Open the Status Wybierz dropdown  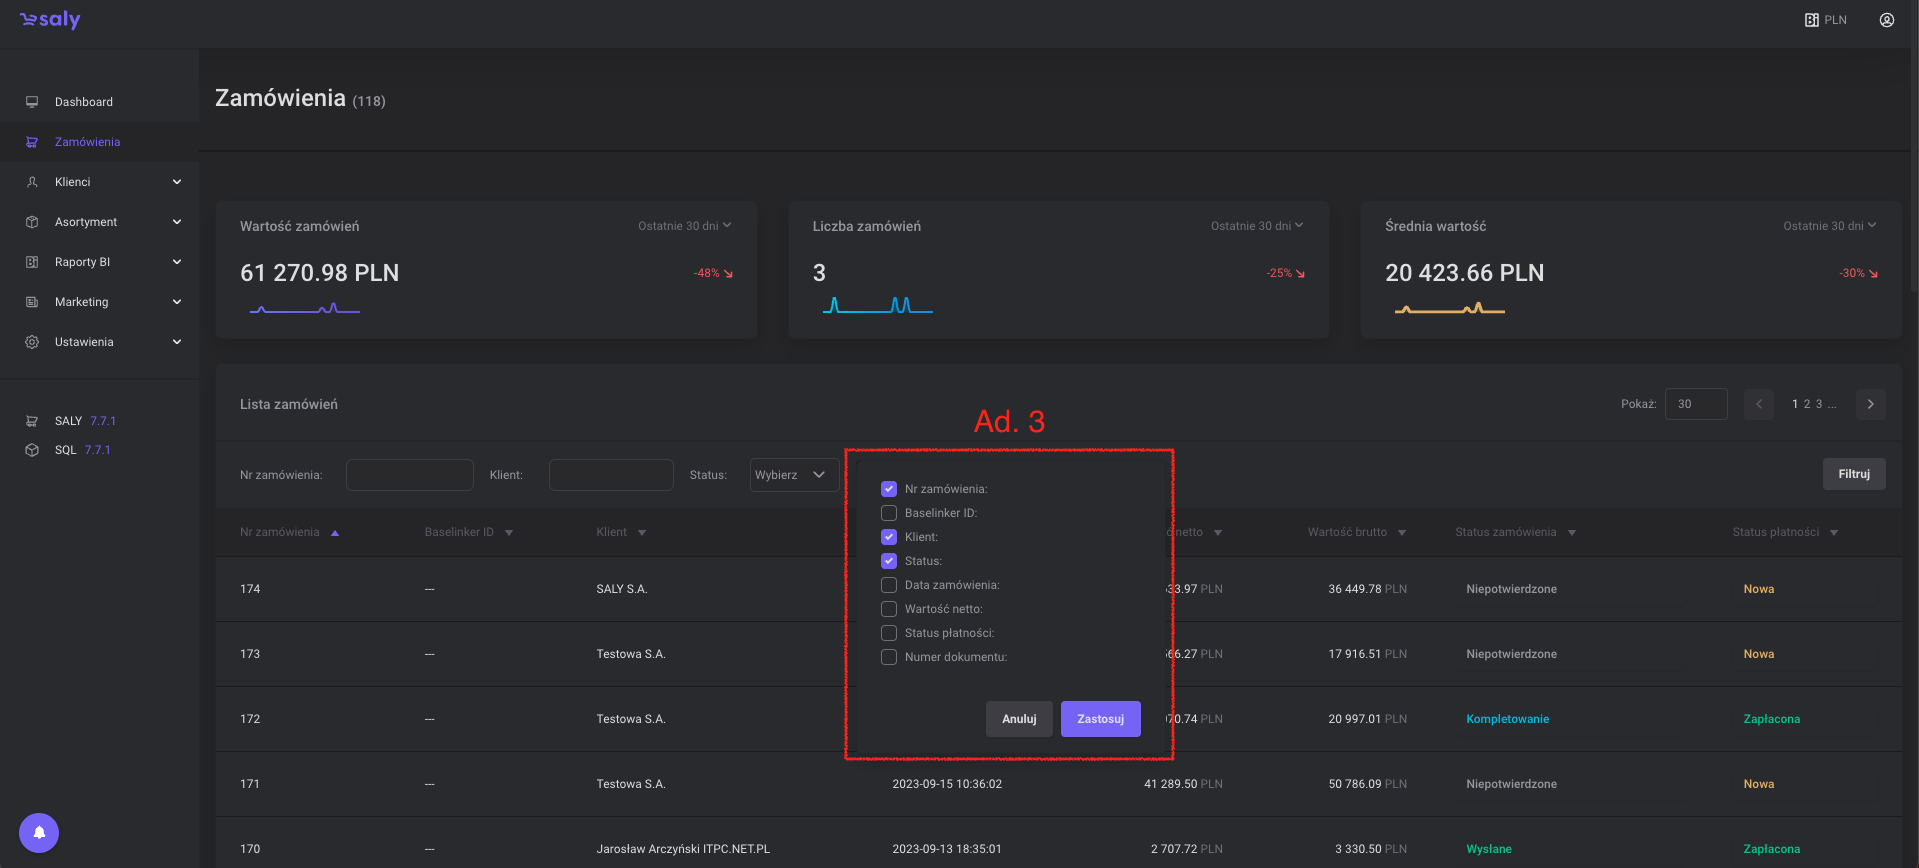[794, 475]
